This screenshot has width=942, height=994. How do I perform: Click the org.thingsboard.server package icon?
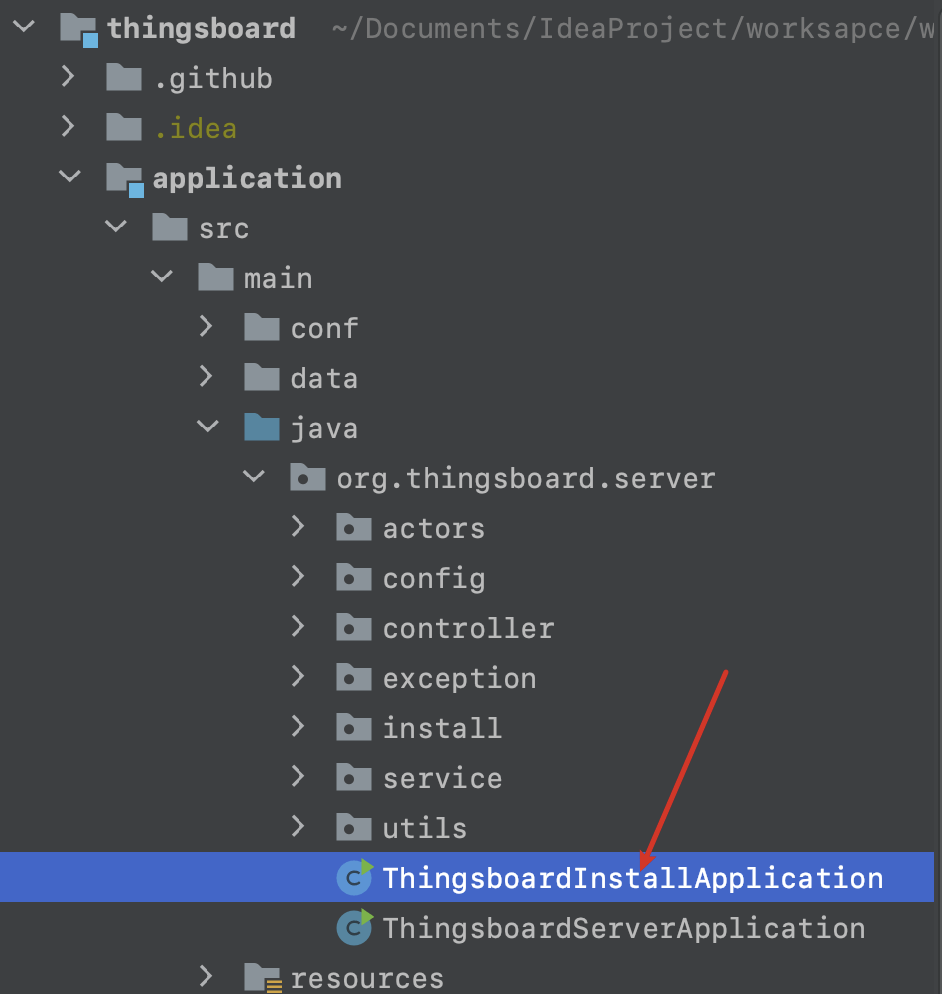307,477
